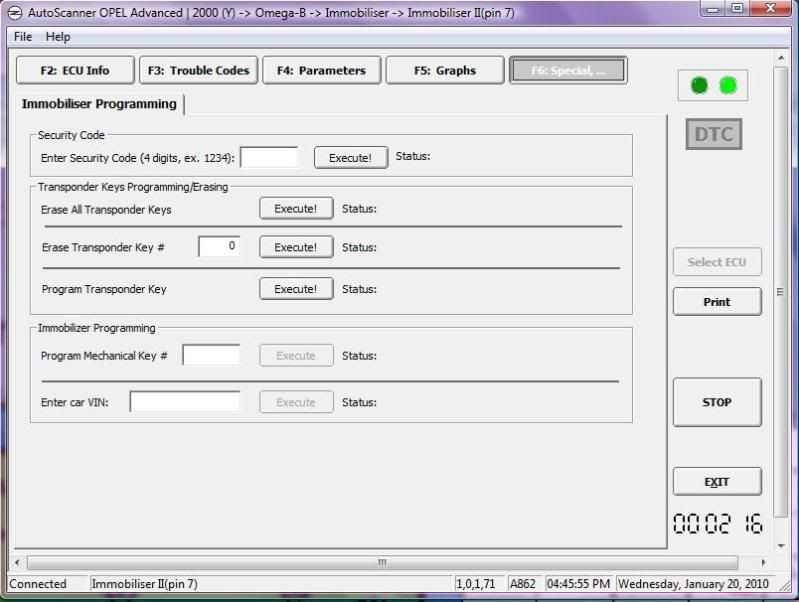Click the 'Program Transponder Key' label

click(104, 289)
